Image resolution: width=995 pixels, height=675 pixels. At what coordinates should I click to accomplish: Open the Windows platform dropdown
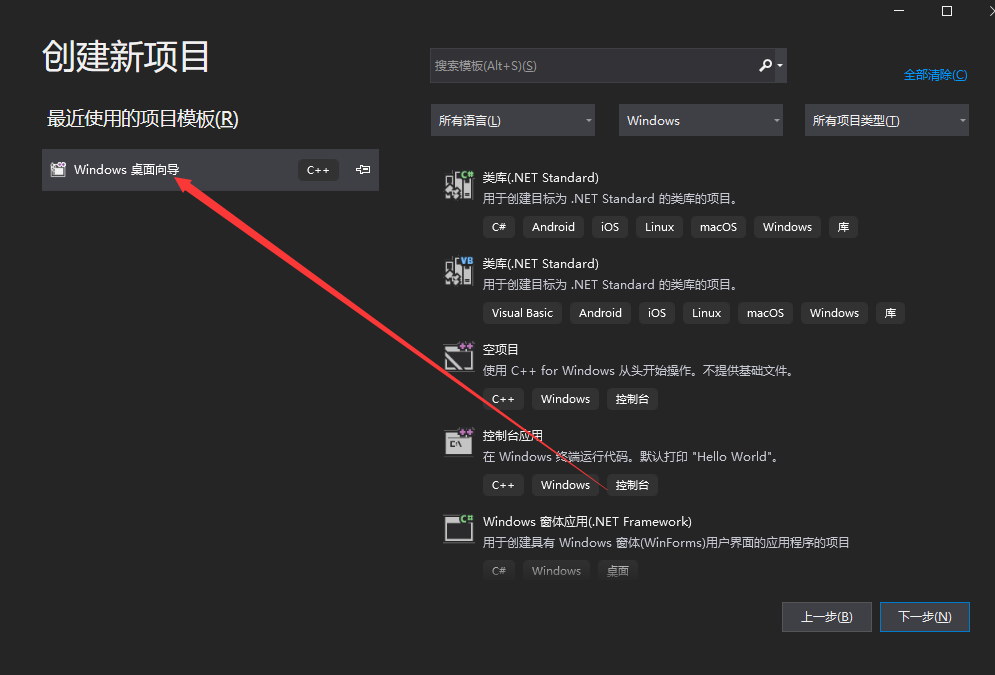pyautogui.click(x=700, y=120)
